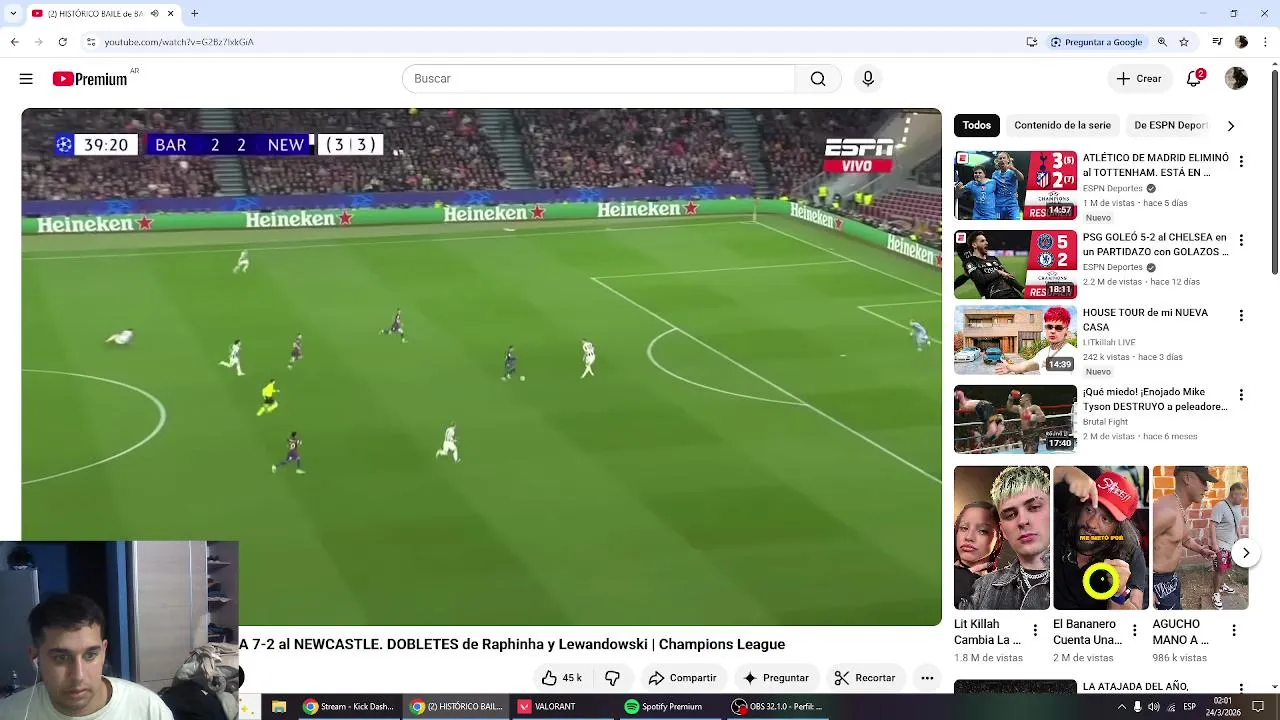Click the page vertical scrollbar

[1275, 170]
